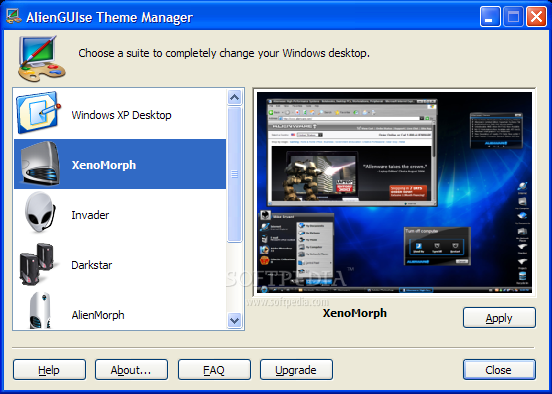Open the Help button

pos(49,370)
